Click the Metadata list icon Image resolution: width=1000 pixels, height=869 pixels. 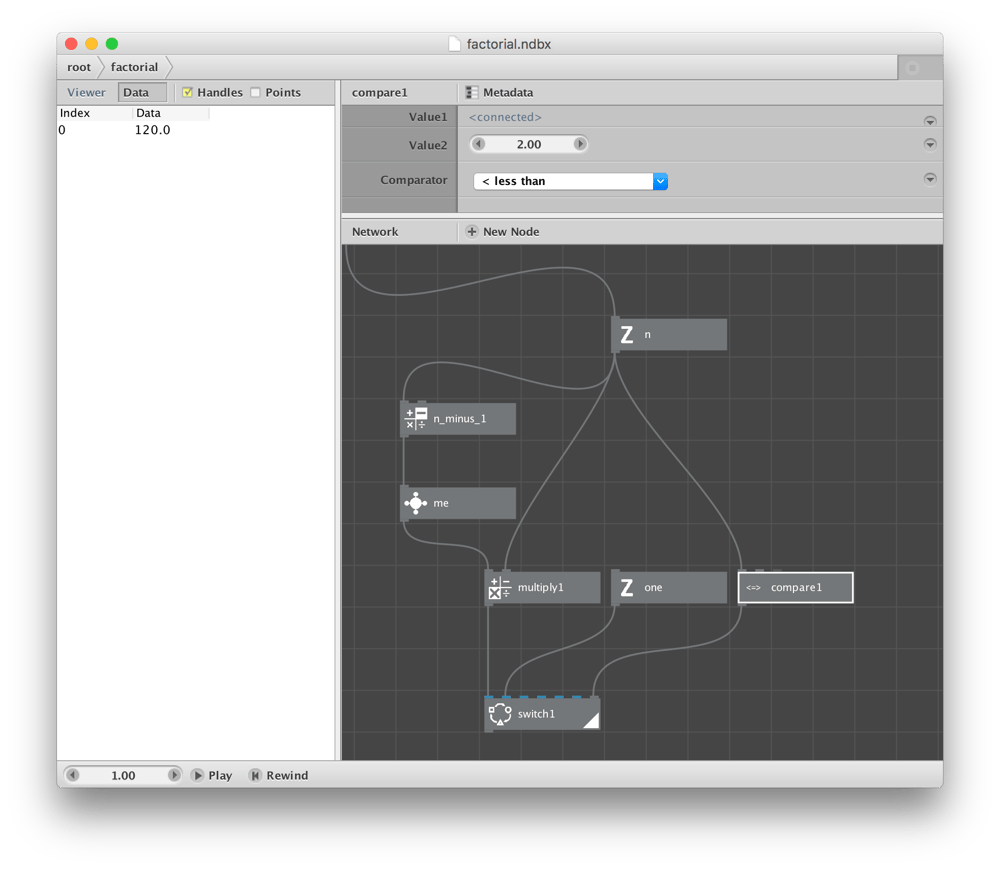point(472,92)
